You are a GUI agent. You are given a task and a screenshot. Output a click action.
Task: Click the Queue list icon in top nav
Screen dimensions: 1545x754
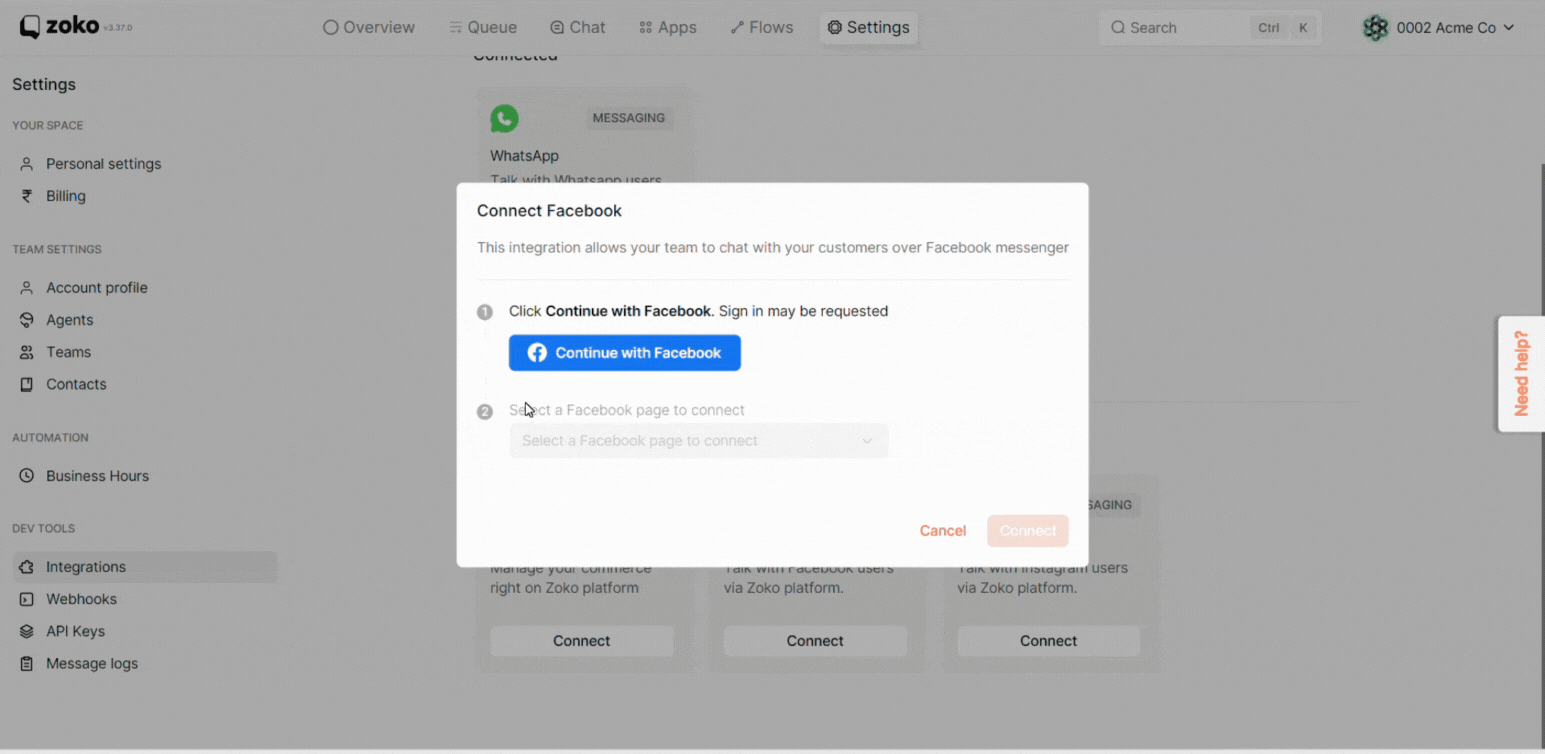tap(455, 27)
